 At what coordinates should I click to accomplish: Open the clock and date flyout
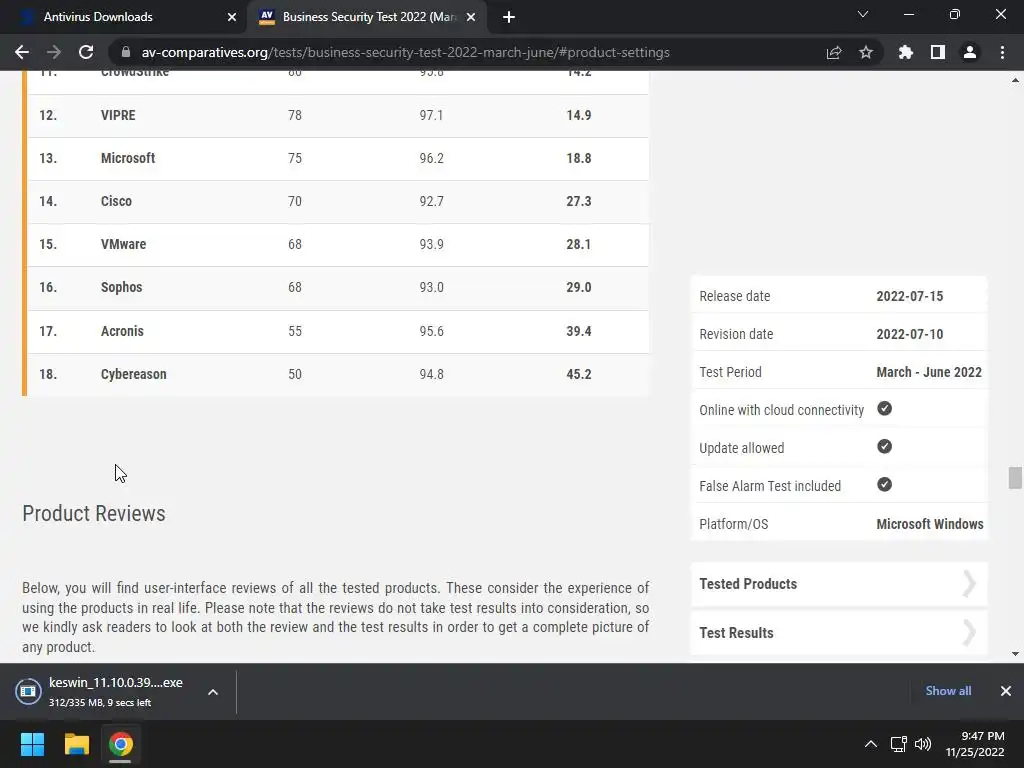(975, 744)
